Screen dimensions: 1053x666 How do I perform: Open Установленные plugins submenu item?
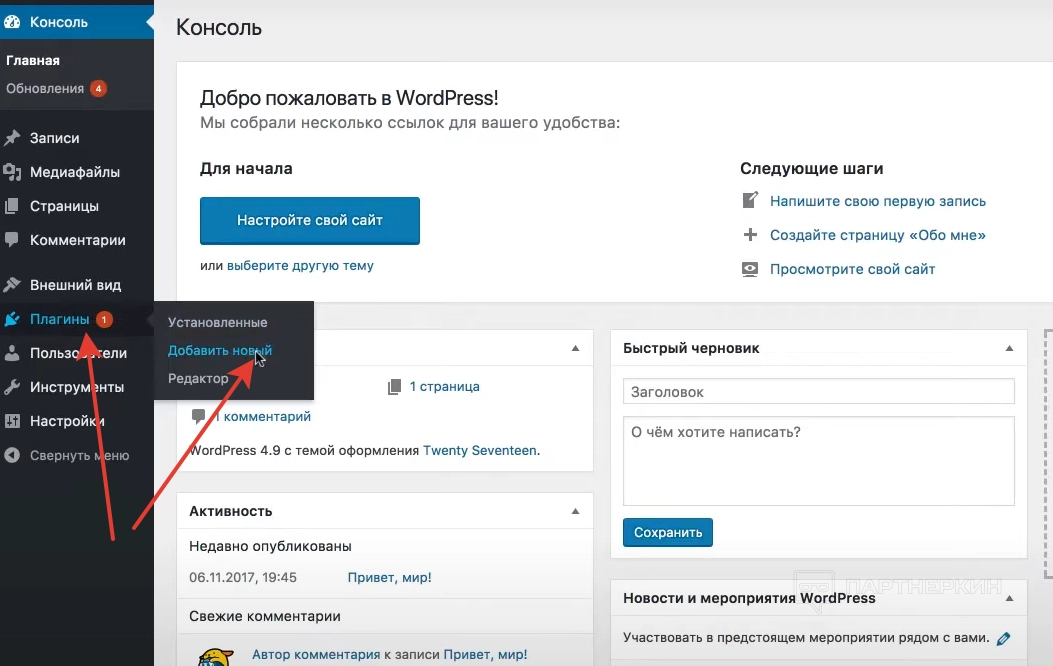point(217,323)
